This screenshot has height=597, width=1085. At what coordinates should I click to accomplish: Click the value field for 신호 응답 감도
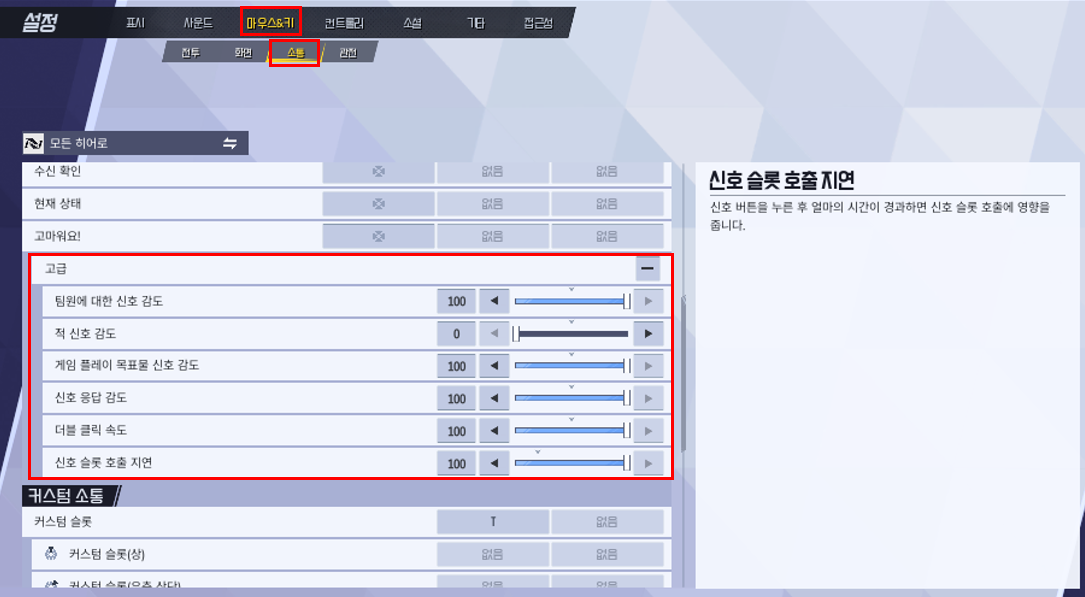(457, 398)
